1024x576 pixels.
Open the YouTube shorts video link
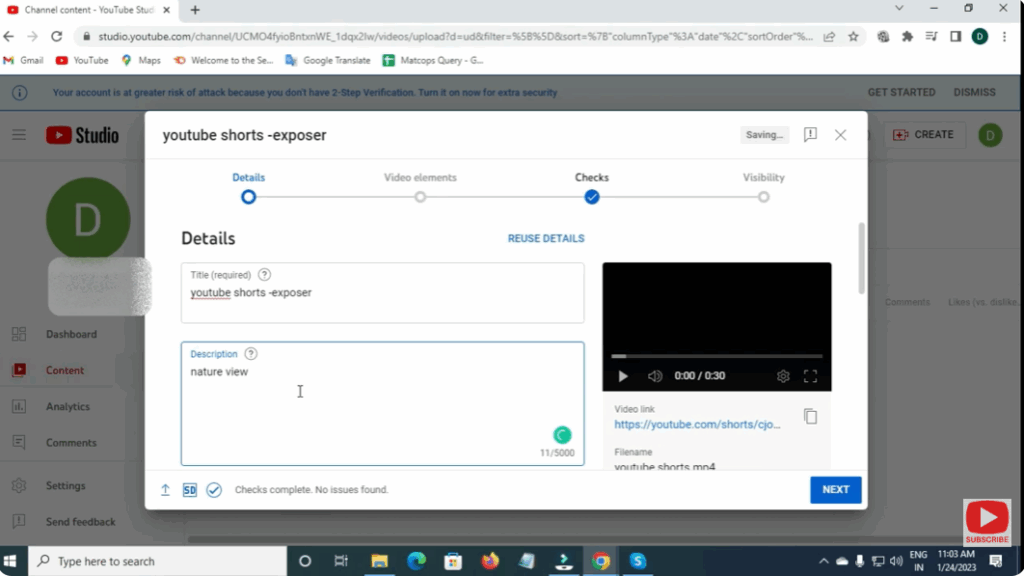(697, 425)
